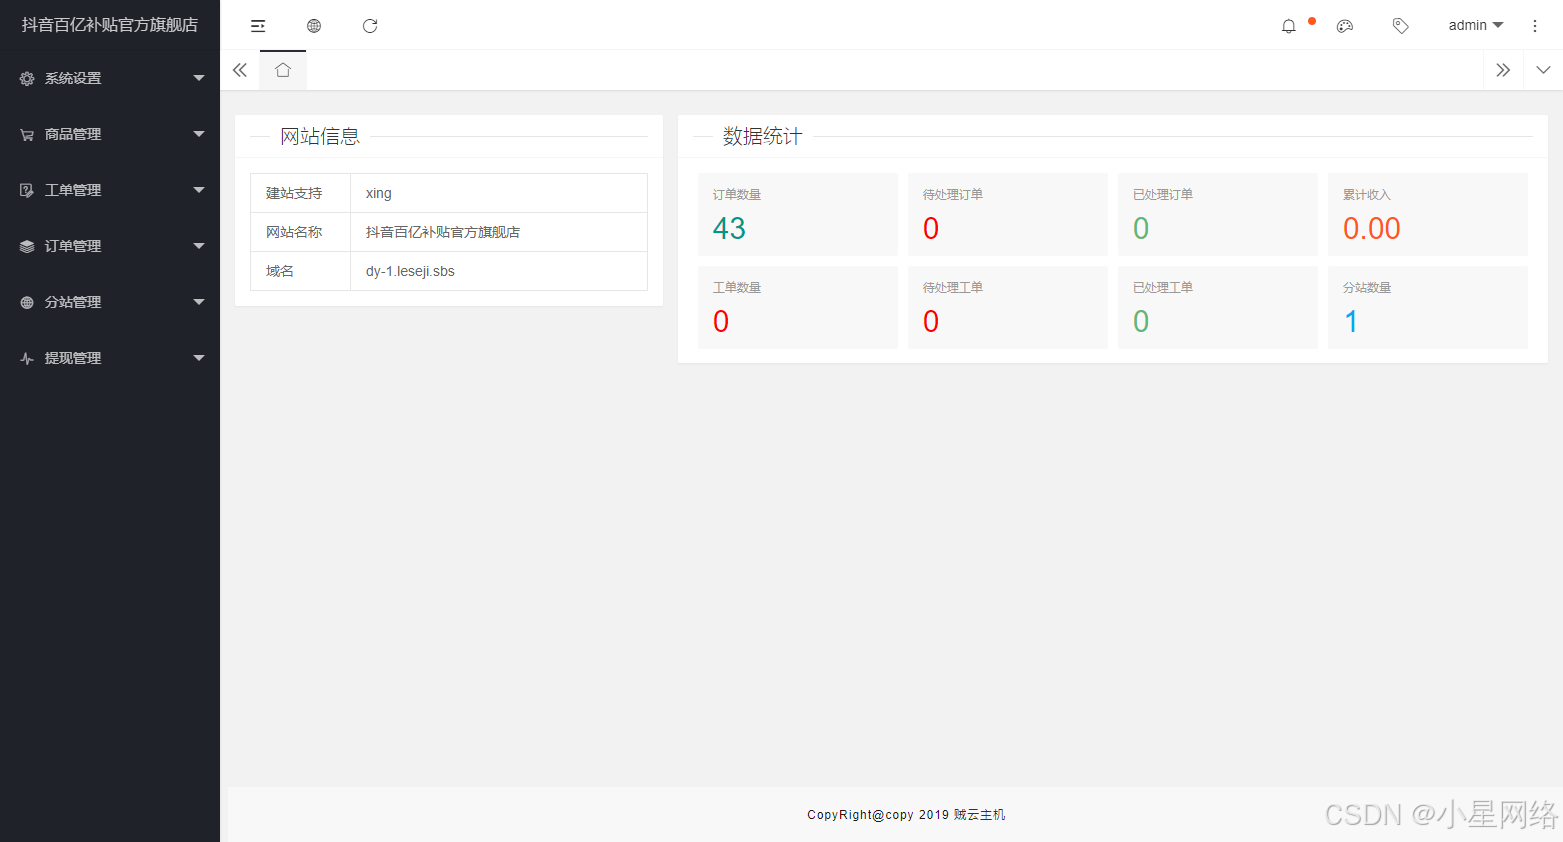1563x842 pixels.
Task: Click the site title 抖音百亿补贴官方旗舰店 logo
Action: tap(110, 25)
